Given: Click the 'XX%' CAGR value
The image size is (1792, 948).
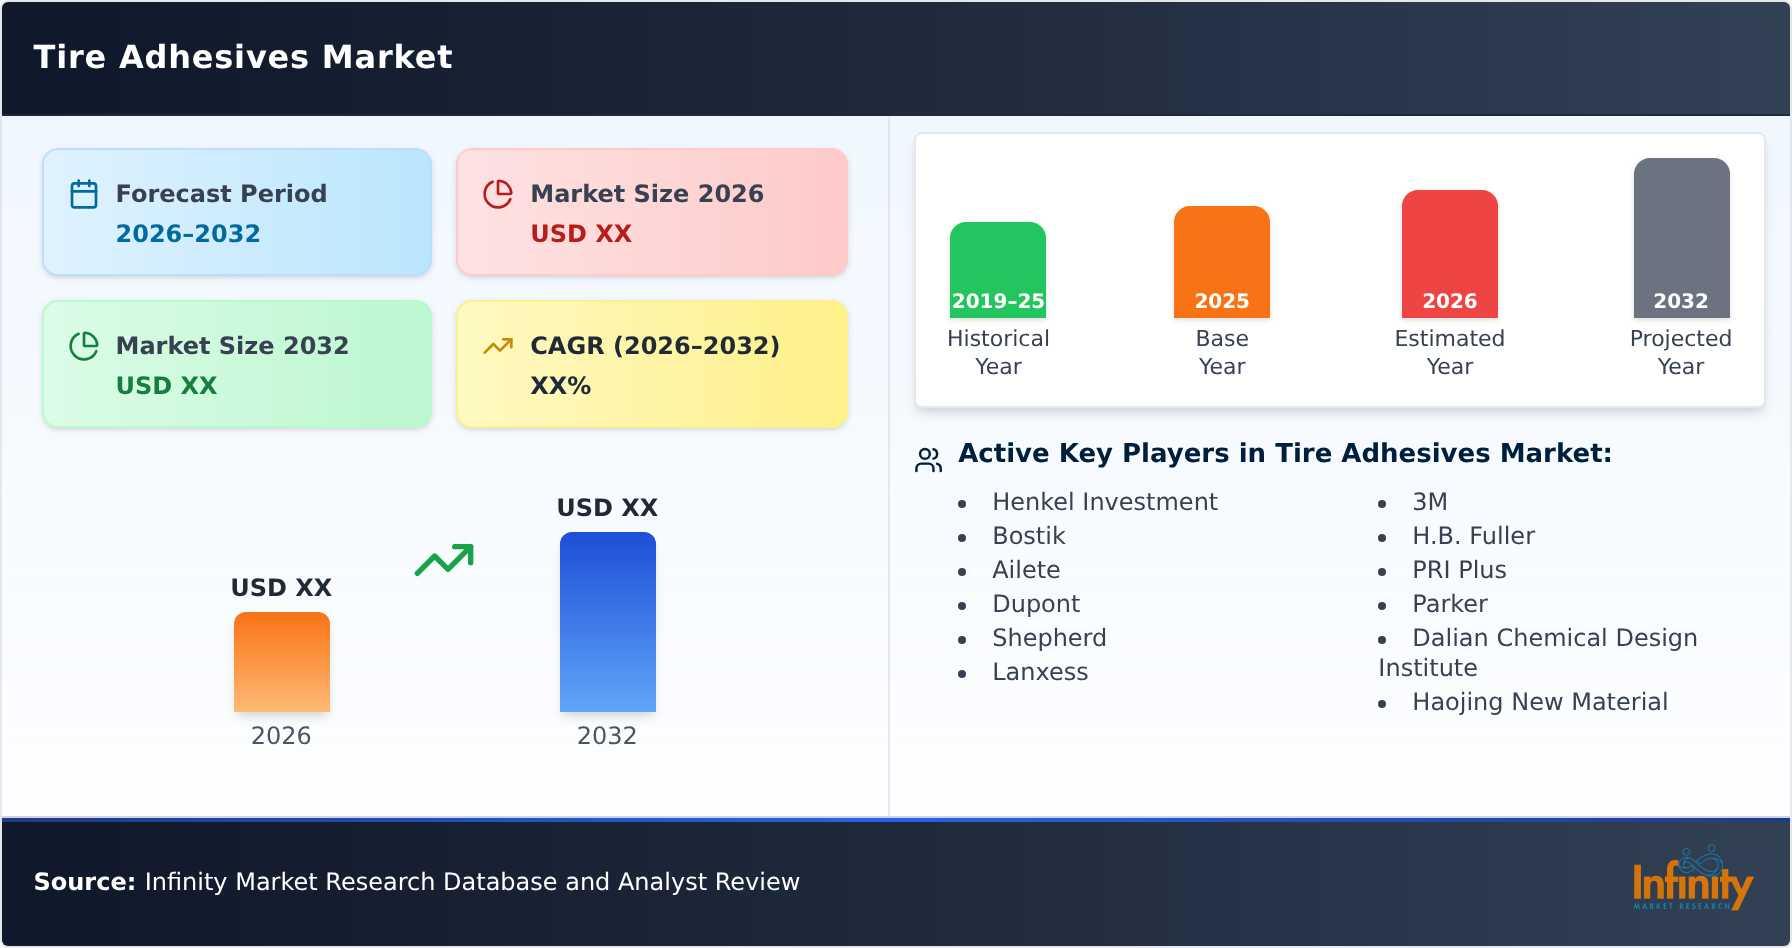Looking at the screenshot, I should coord(560,386).
